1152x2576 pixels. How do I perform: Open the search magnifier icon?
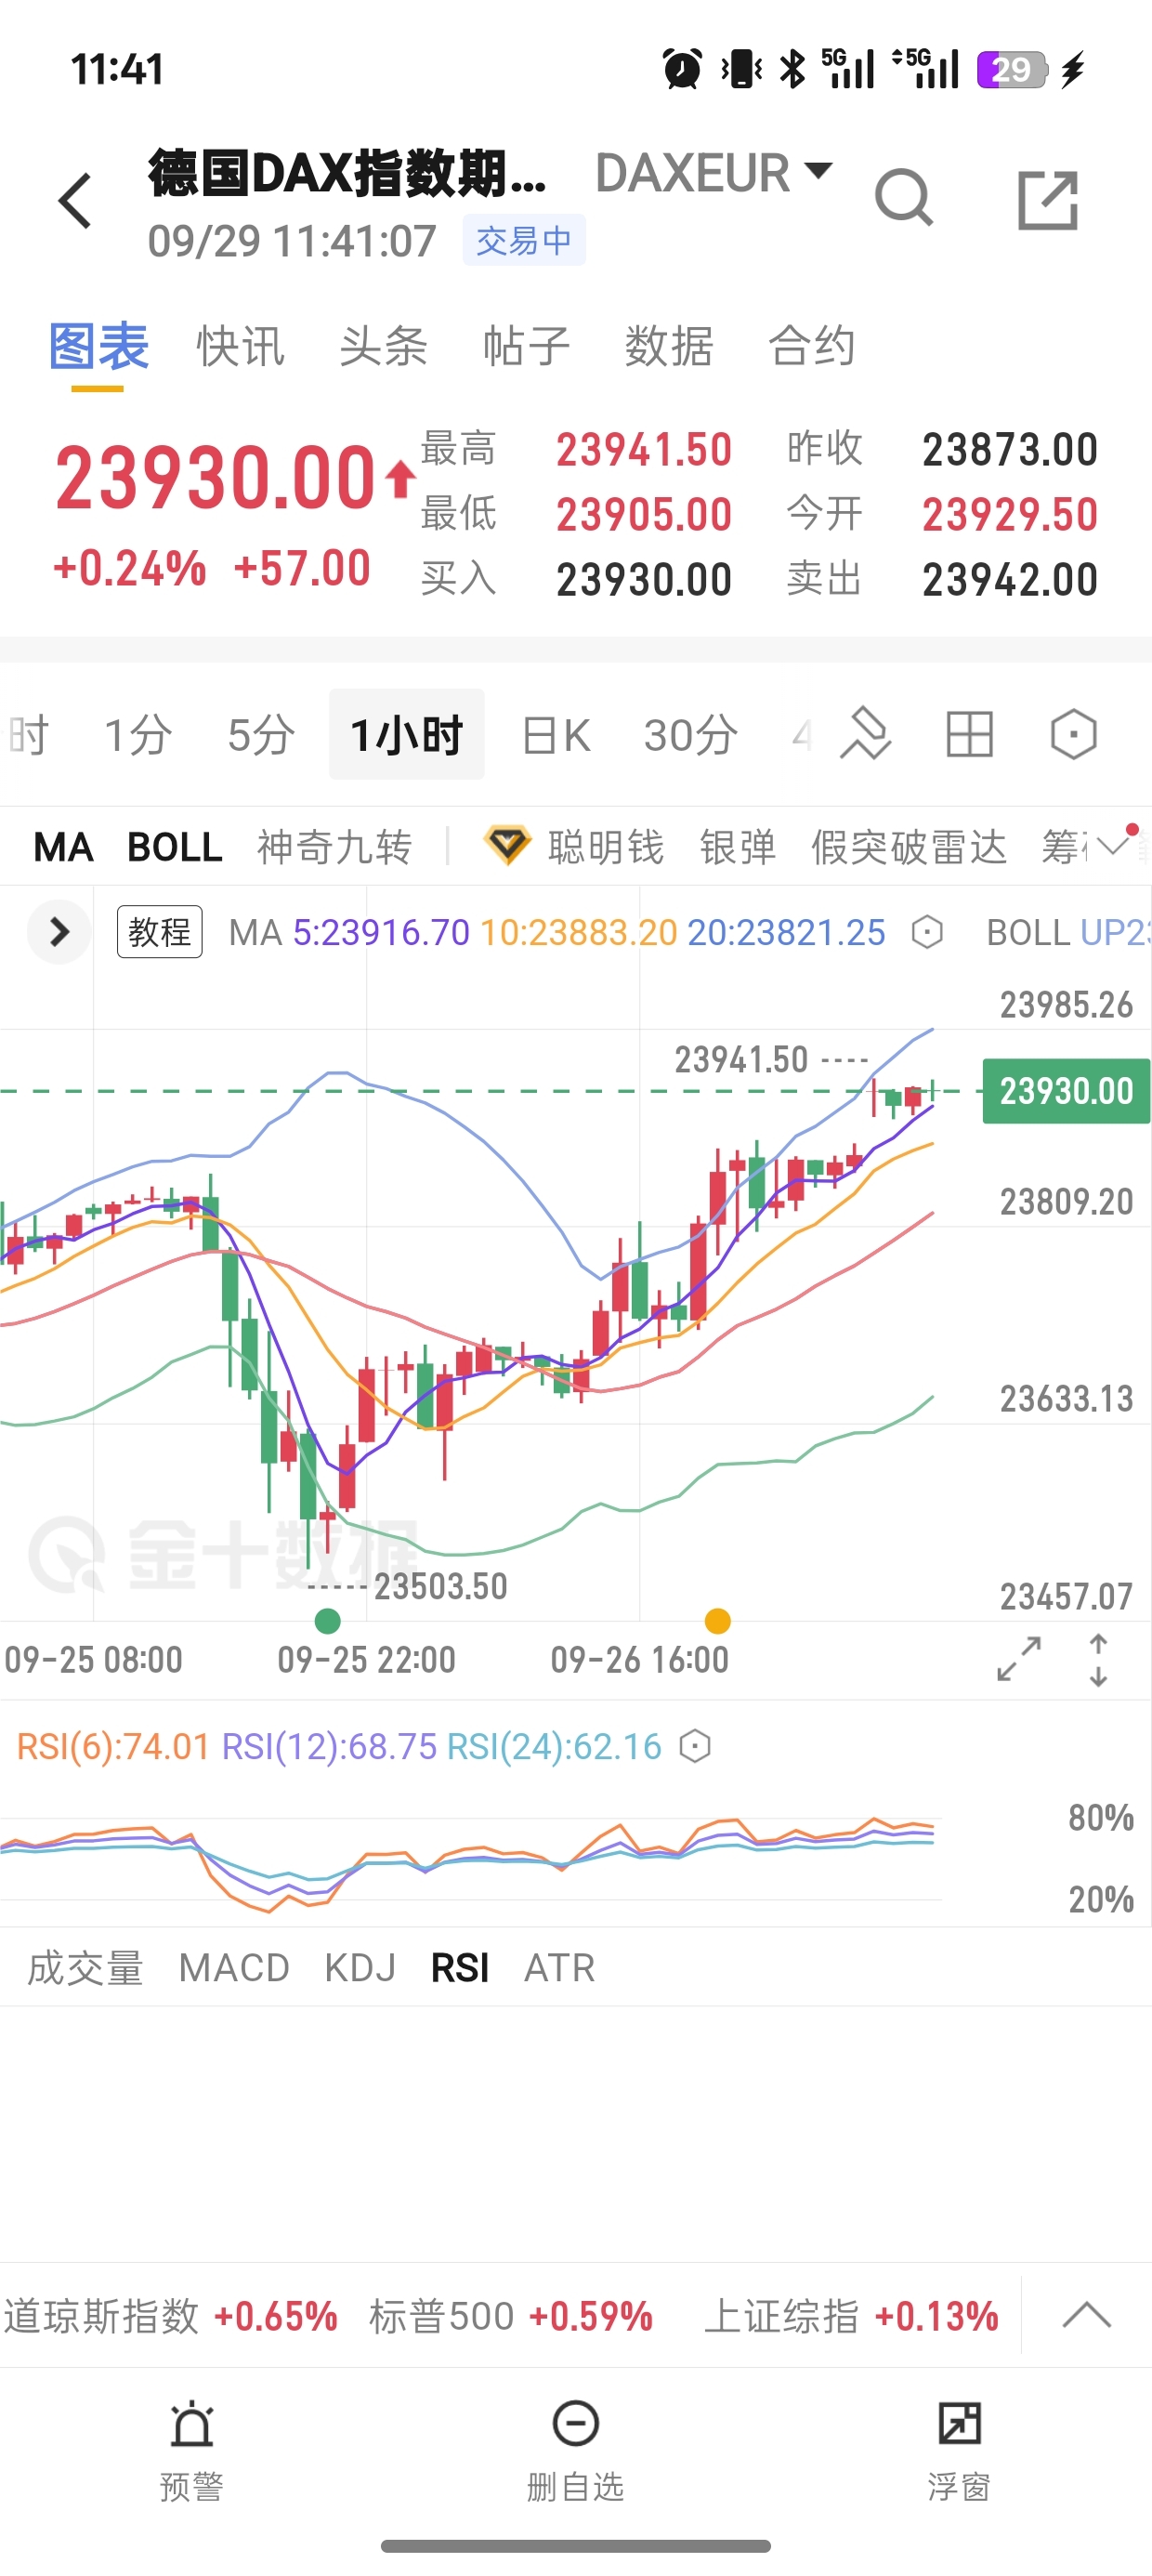tap(904, 198)
